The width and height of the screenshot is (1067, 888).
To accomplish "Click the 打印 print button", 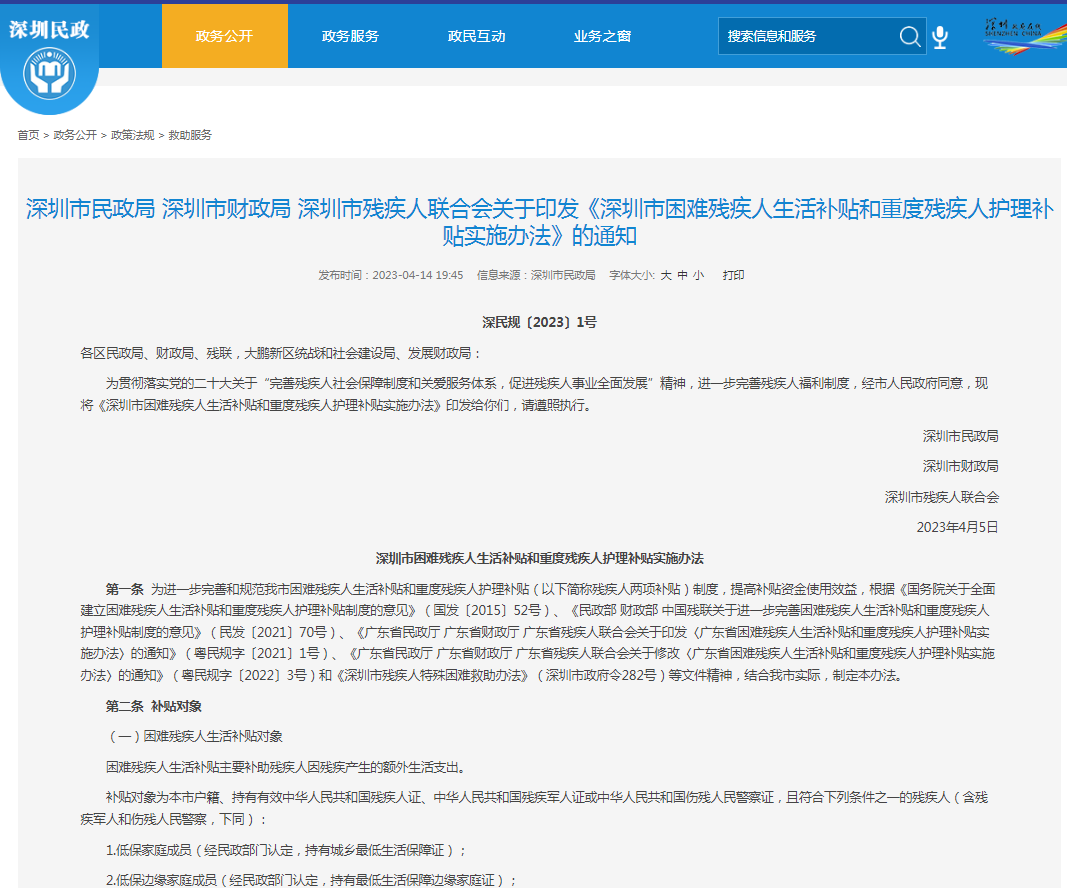I will [733, 275].
